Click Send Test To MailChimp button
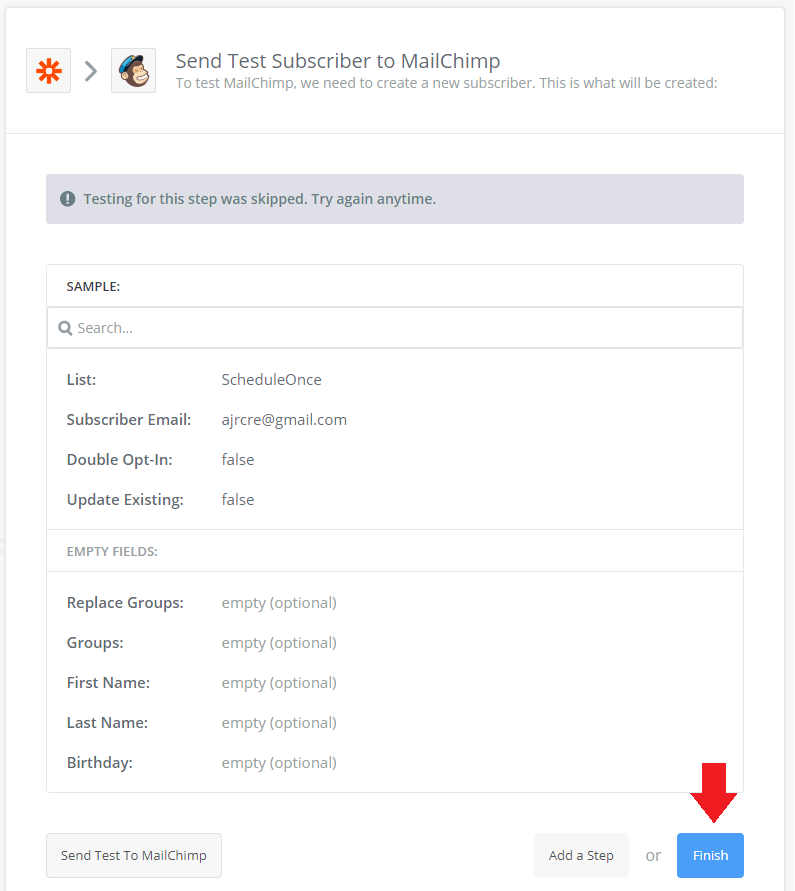795x891 pixels. coord(134,855)
